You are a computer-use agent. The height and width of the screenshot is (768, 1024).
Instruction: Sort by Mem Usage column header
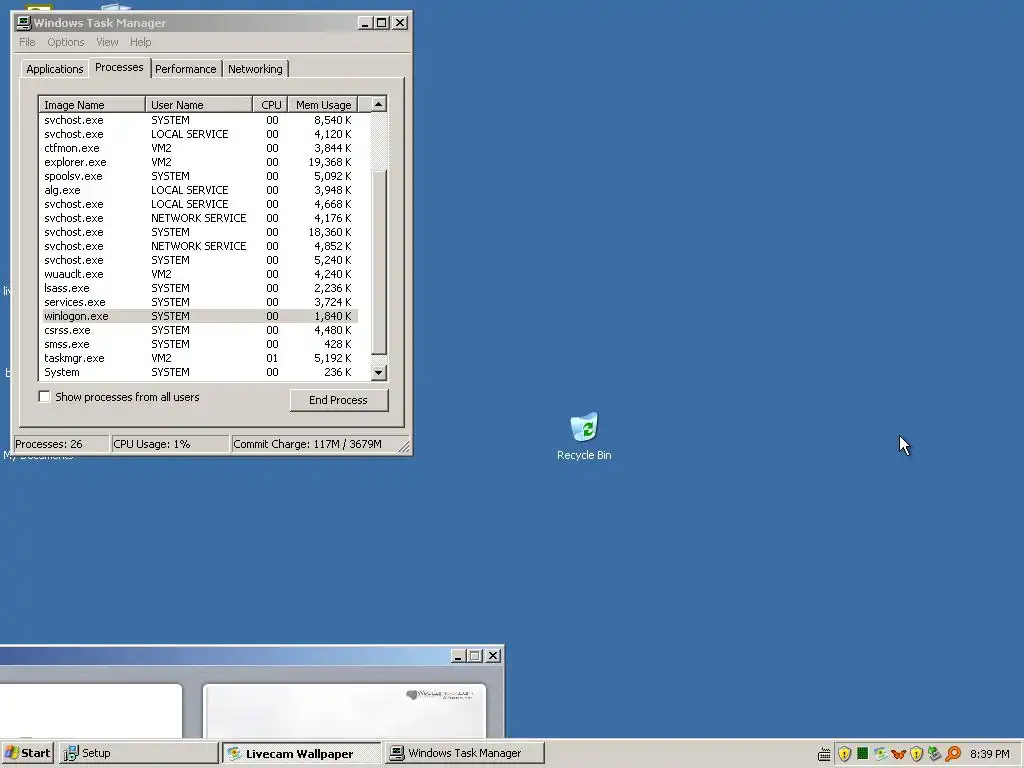323,104
